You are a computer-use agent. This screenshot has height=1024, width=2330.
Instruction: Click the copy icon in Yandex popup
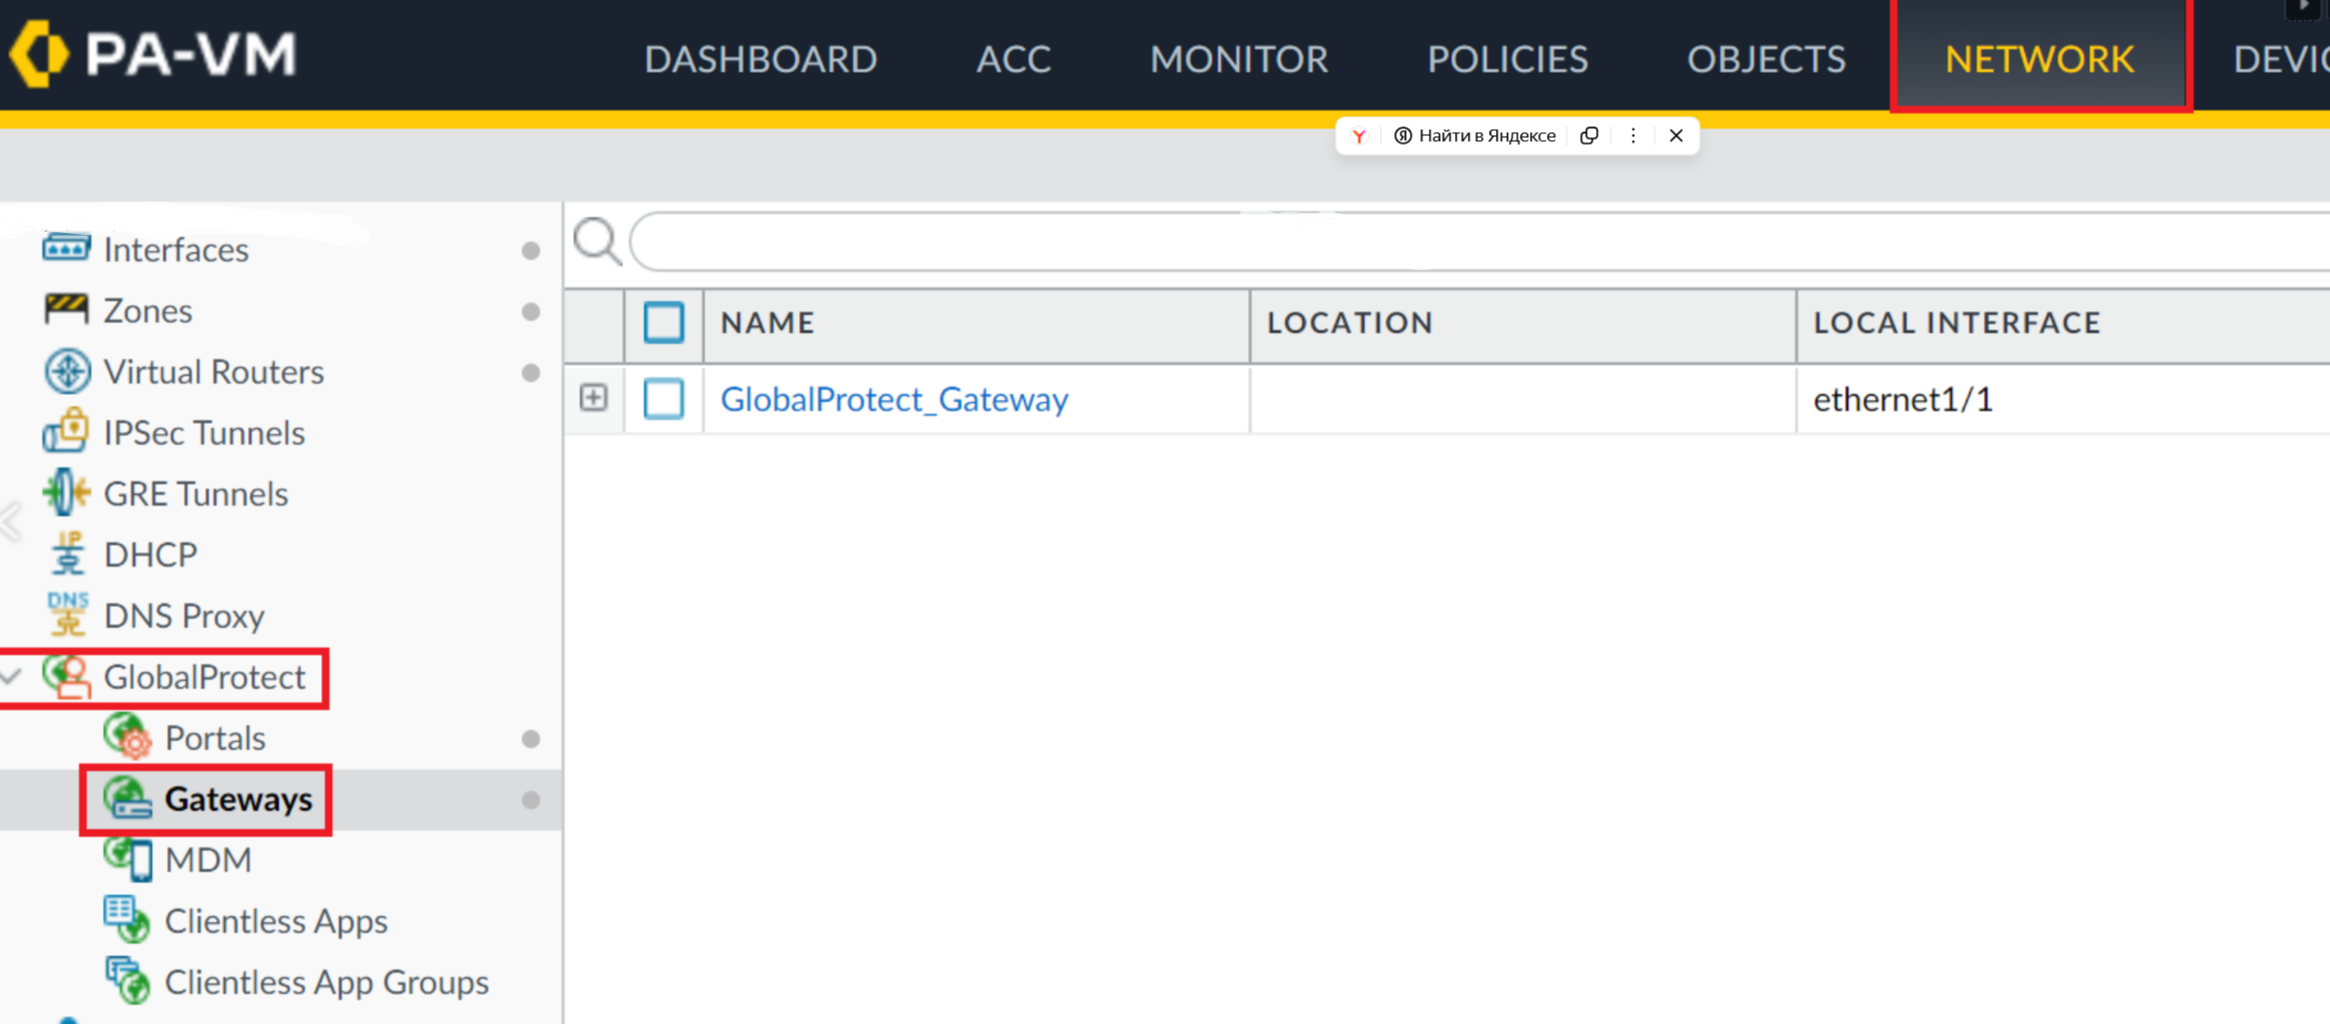click(1589, 135)
